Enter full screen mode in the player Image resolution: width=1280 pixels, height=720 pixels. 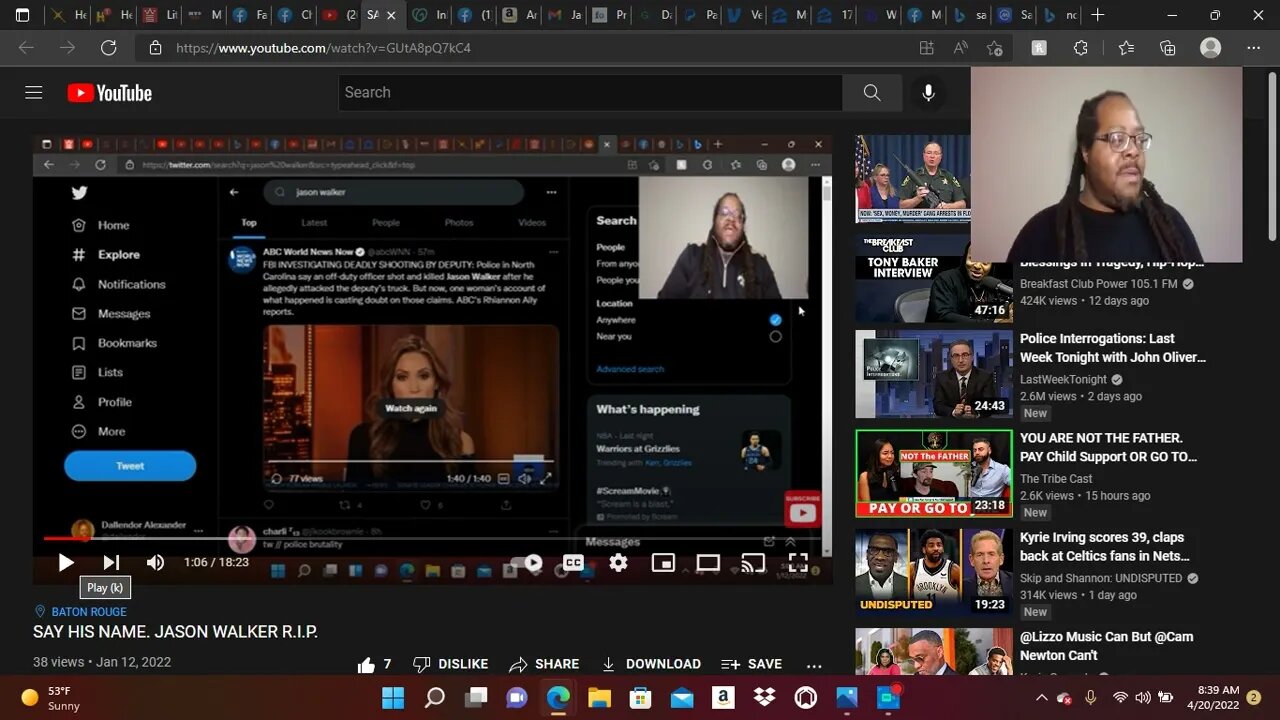(798, 563)
